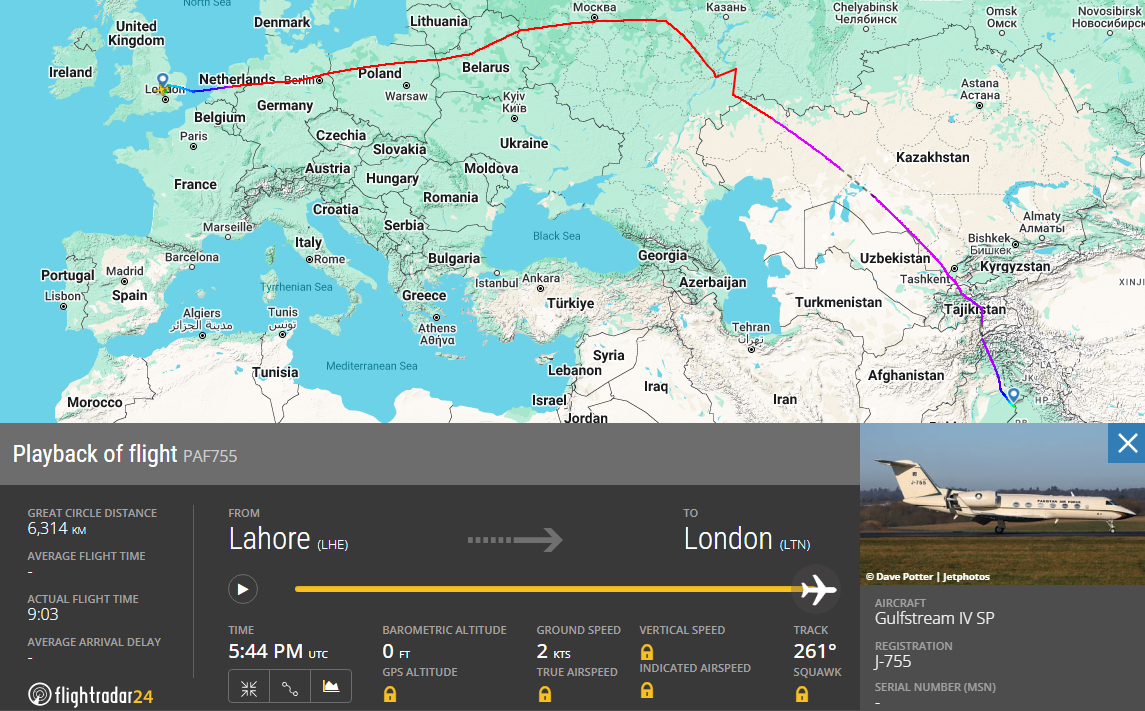
Task: Click the Ukraine label on the map
Action: tap(524, 144)
